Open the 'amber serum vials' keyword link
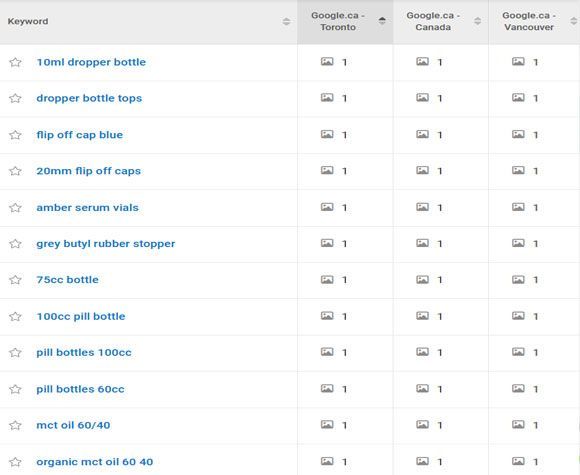580x475 pixels. [x=87, y=208]
